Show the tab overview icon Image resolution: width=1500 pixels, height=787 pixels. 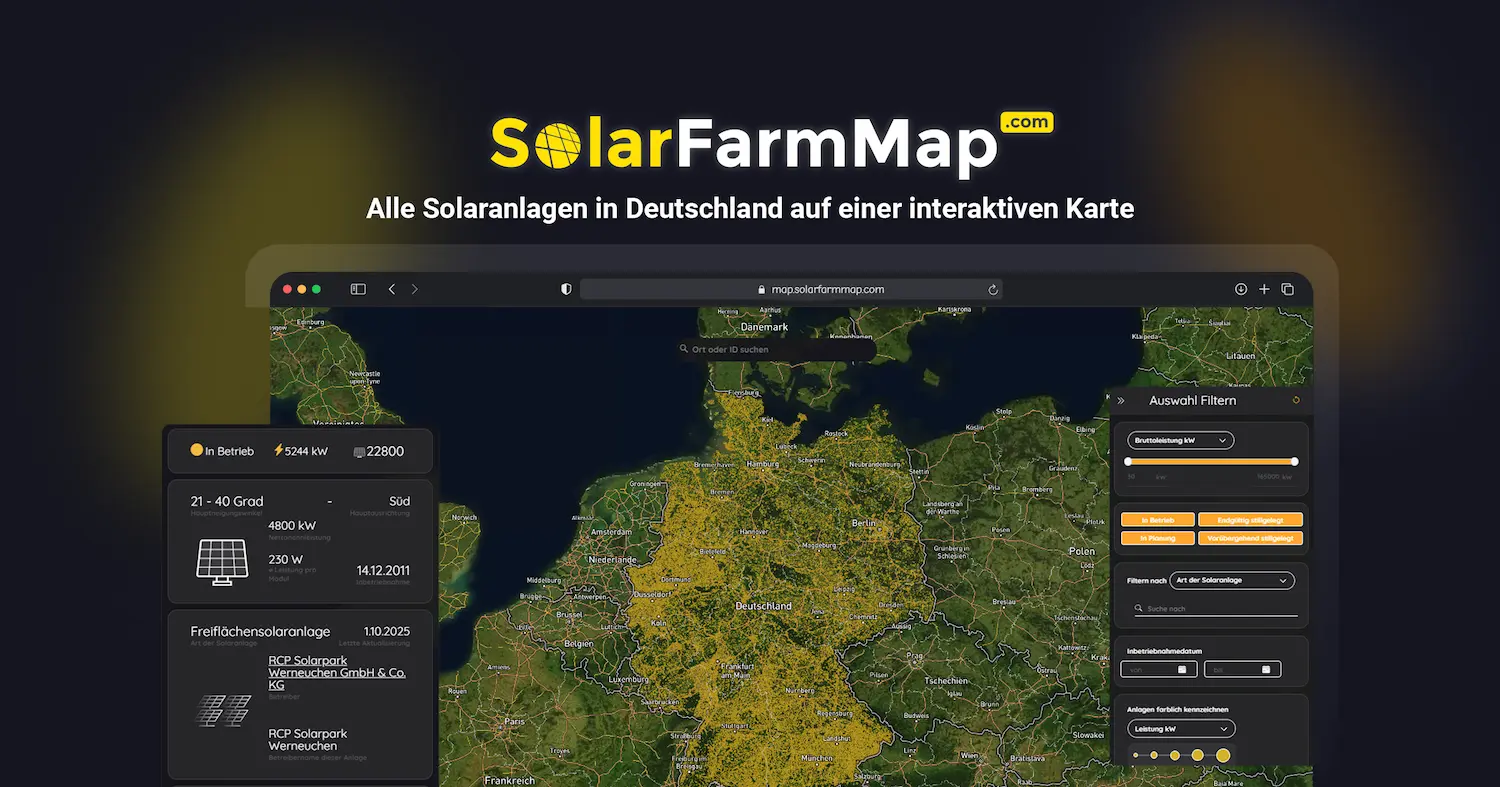click(1288, 289)
